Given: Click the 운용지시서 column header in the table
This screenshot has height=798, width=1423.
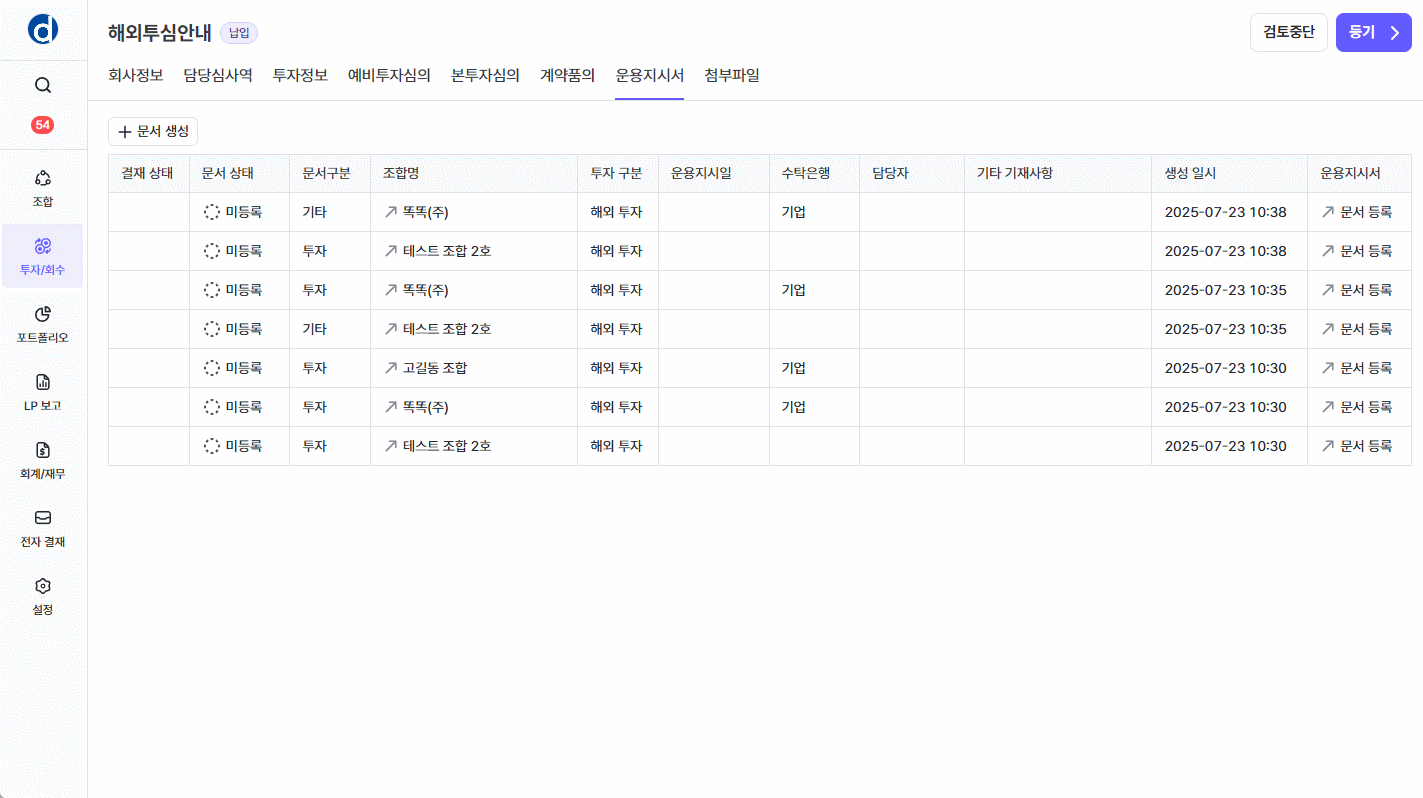Looking at the screenshot, I should click(x=1359, y=173).
